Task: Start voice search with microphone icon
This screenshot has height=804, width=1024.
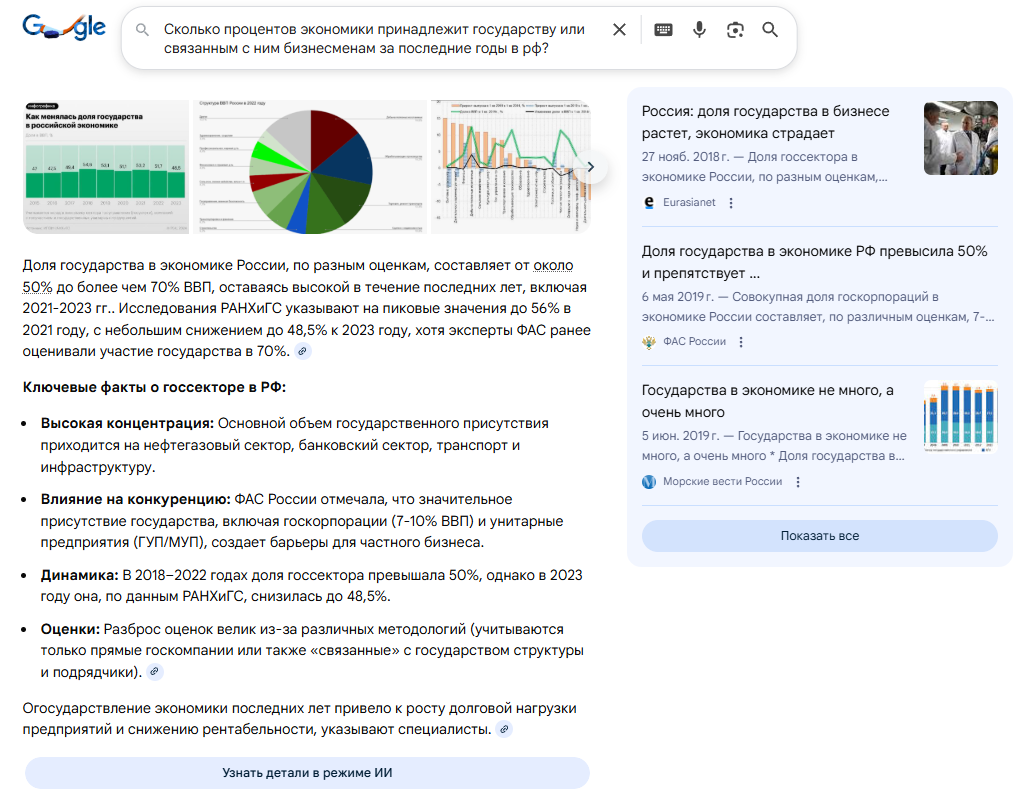Action: pos(699,30)
